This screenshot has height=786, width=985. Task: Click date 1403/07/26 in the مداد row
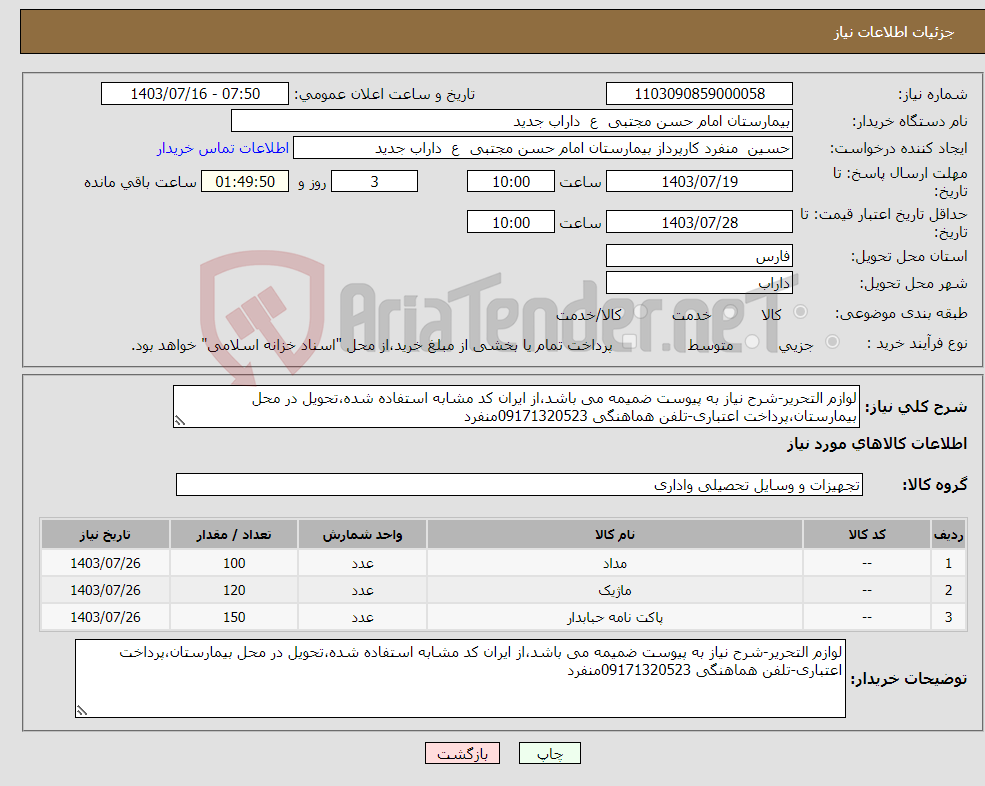(105, 563)
